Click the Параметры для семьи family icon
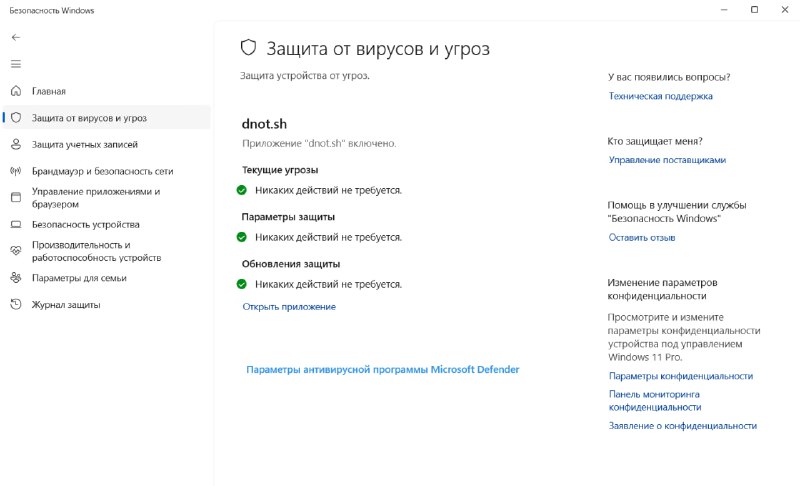The width and height of the screenshot is (800, 486). click(16, 278)
